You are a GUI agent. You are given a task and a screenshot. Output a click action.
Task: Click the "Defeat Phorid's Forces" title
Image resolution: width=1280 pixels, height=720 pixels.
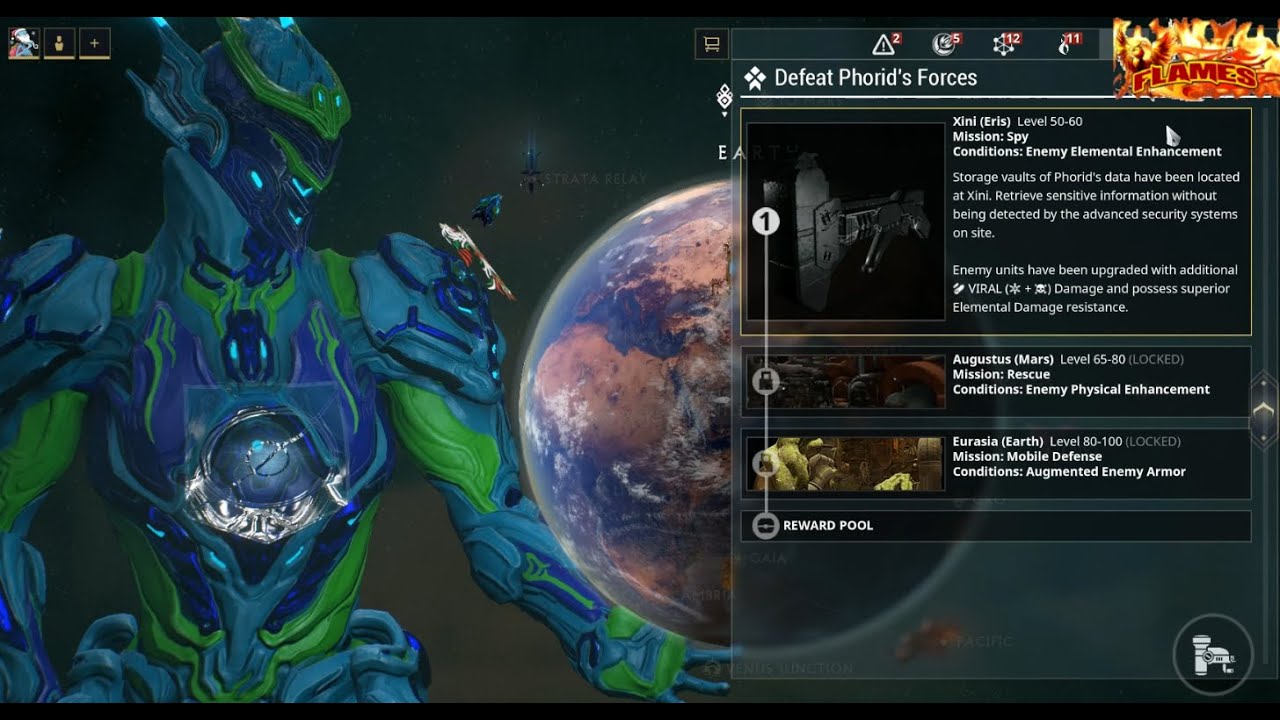click(876, 78)
